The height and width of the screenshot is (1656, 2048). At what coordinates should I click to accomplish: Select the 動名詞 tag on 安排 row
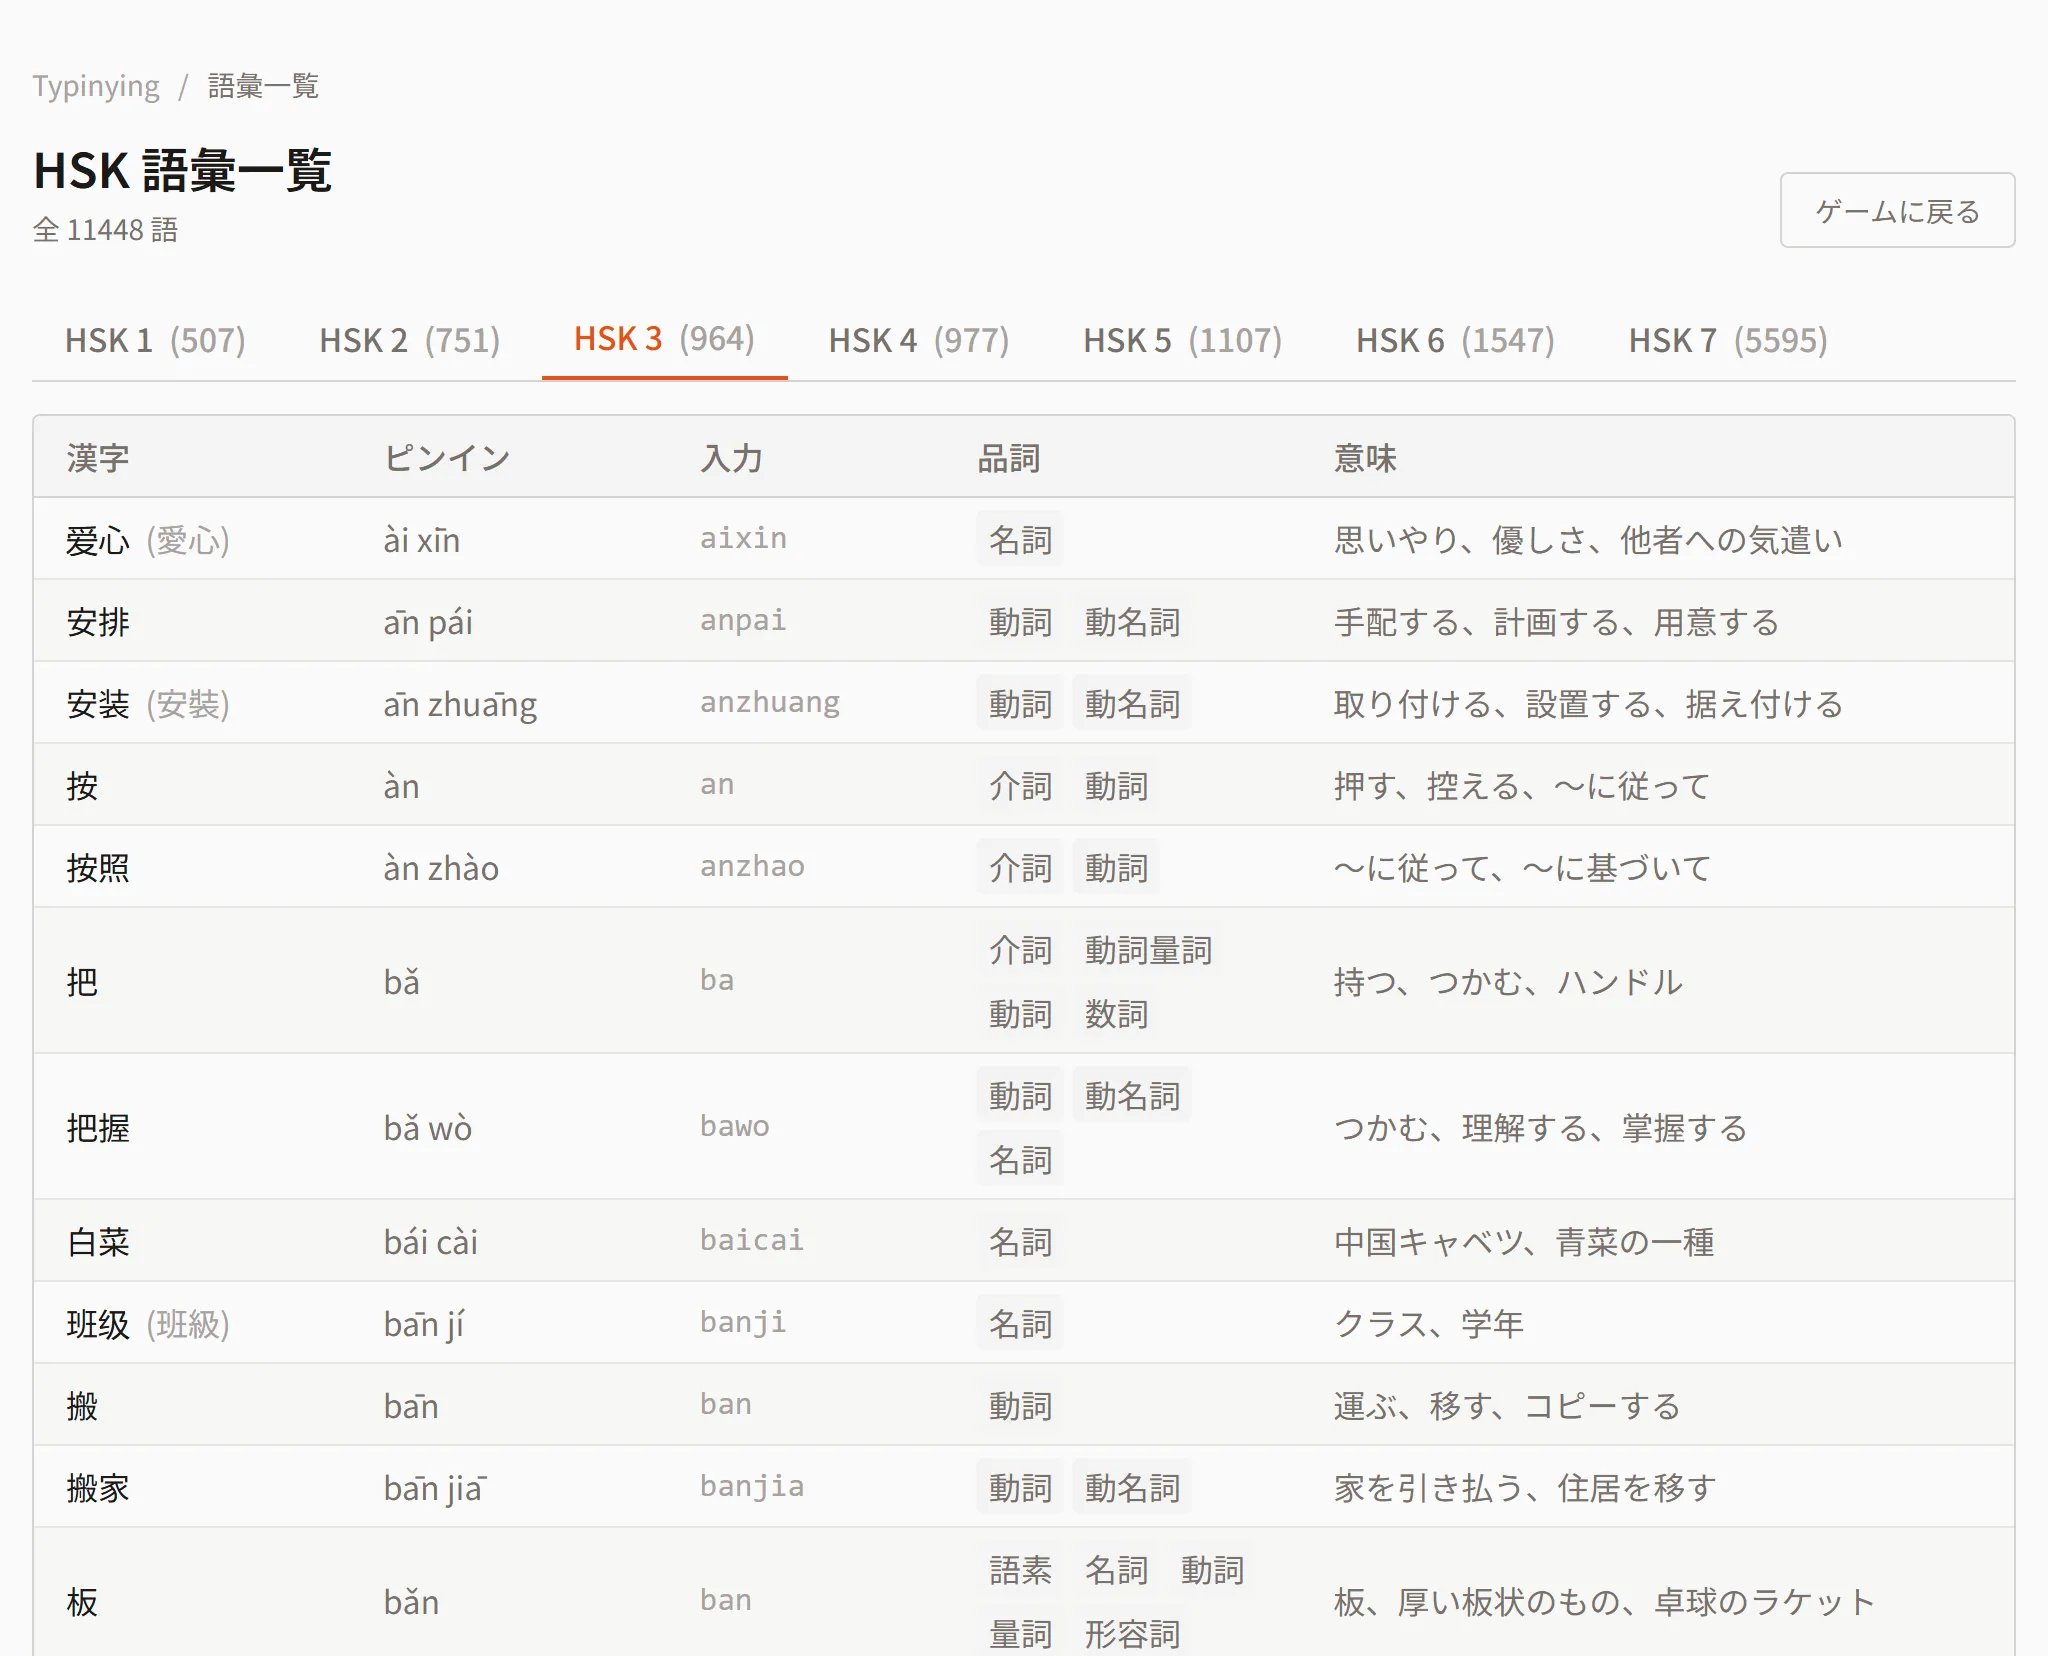(1132, 621)
